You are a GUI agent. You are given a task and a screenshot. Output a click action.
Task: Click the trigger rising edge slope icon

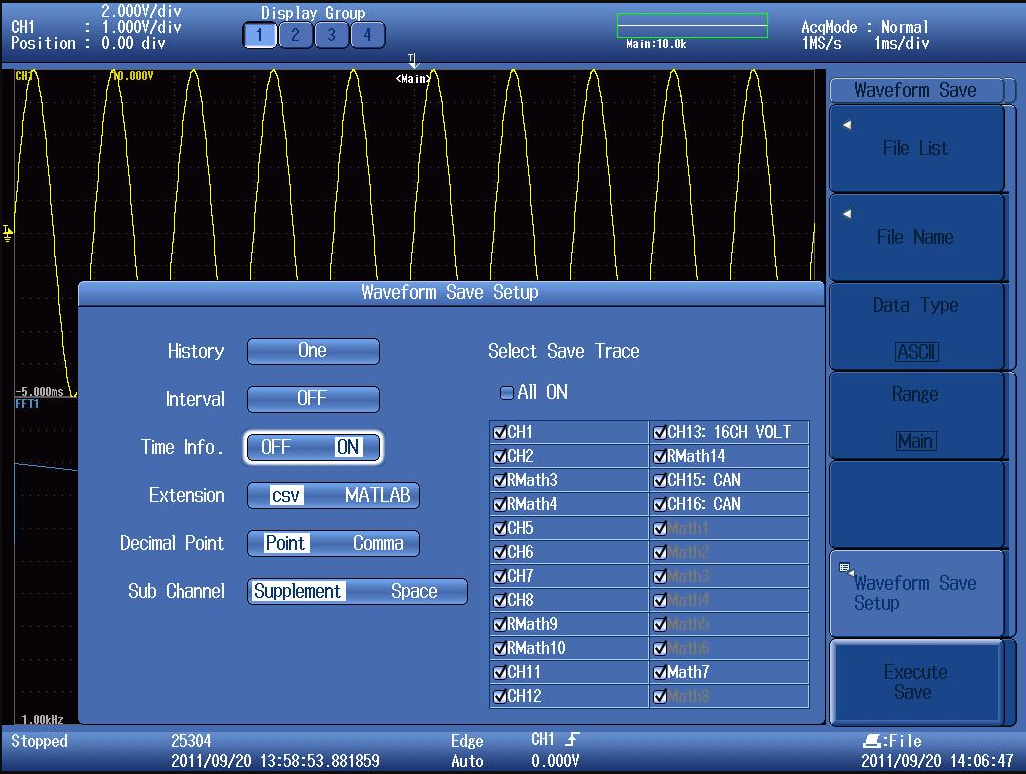[572, 740]
